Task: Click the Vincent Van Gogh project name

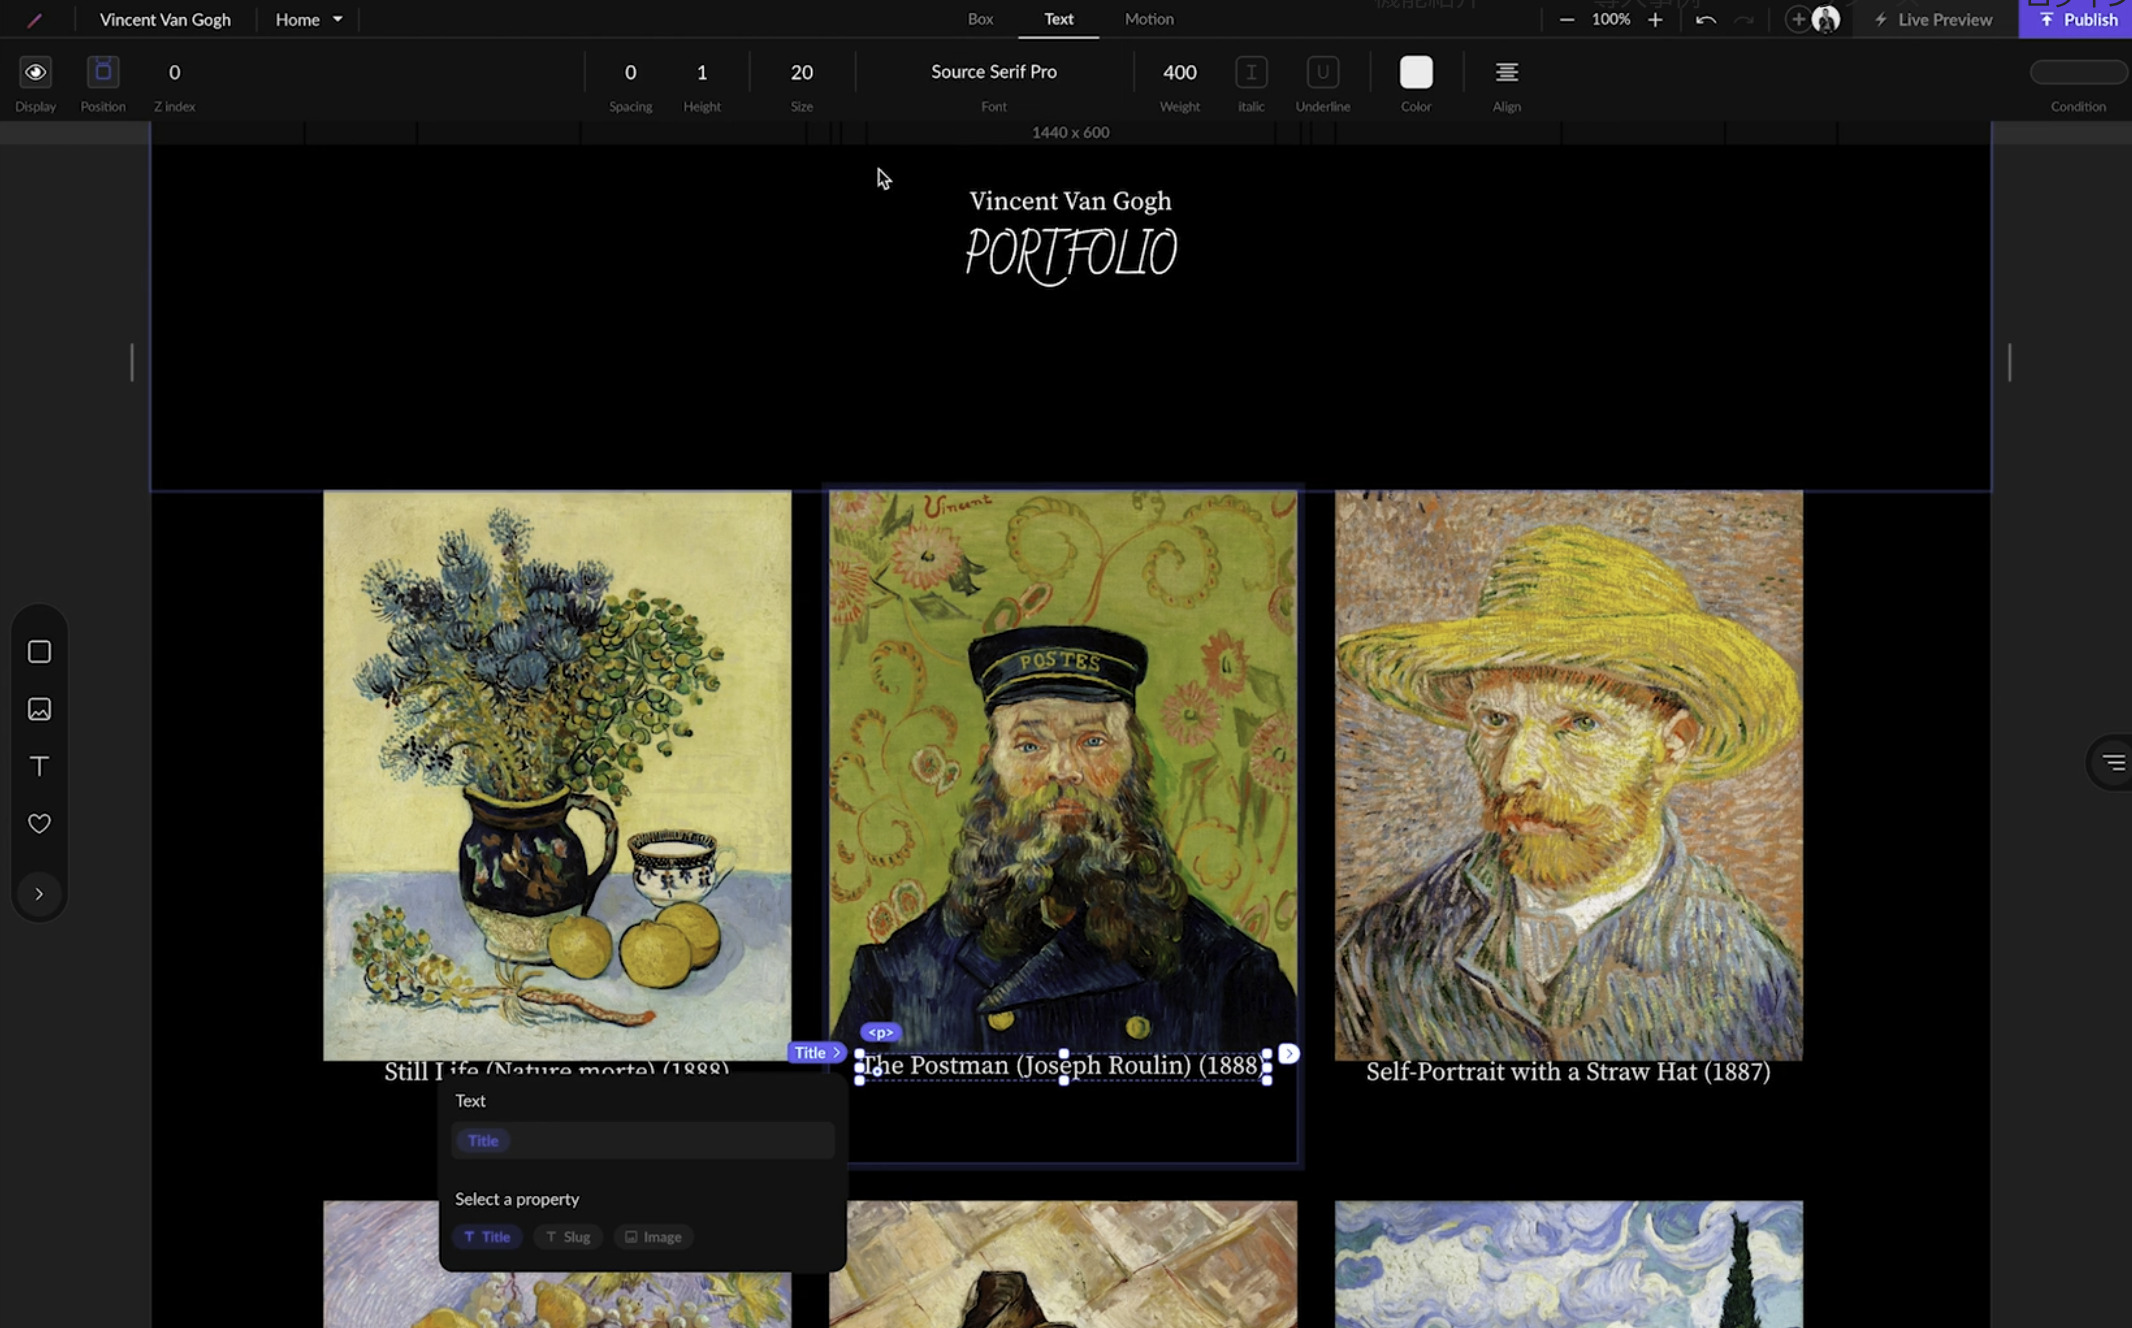Action: tap(165, 19)
